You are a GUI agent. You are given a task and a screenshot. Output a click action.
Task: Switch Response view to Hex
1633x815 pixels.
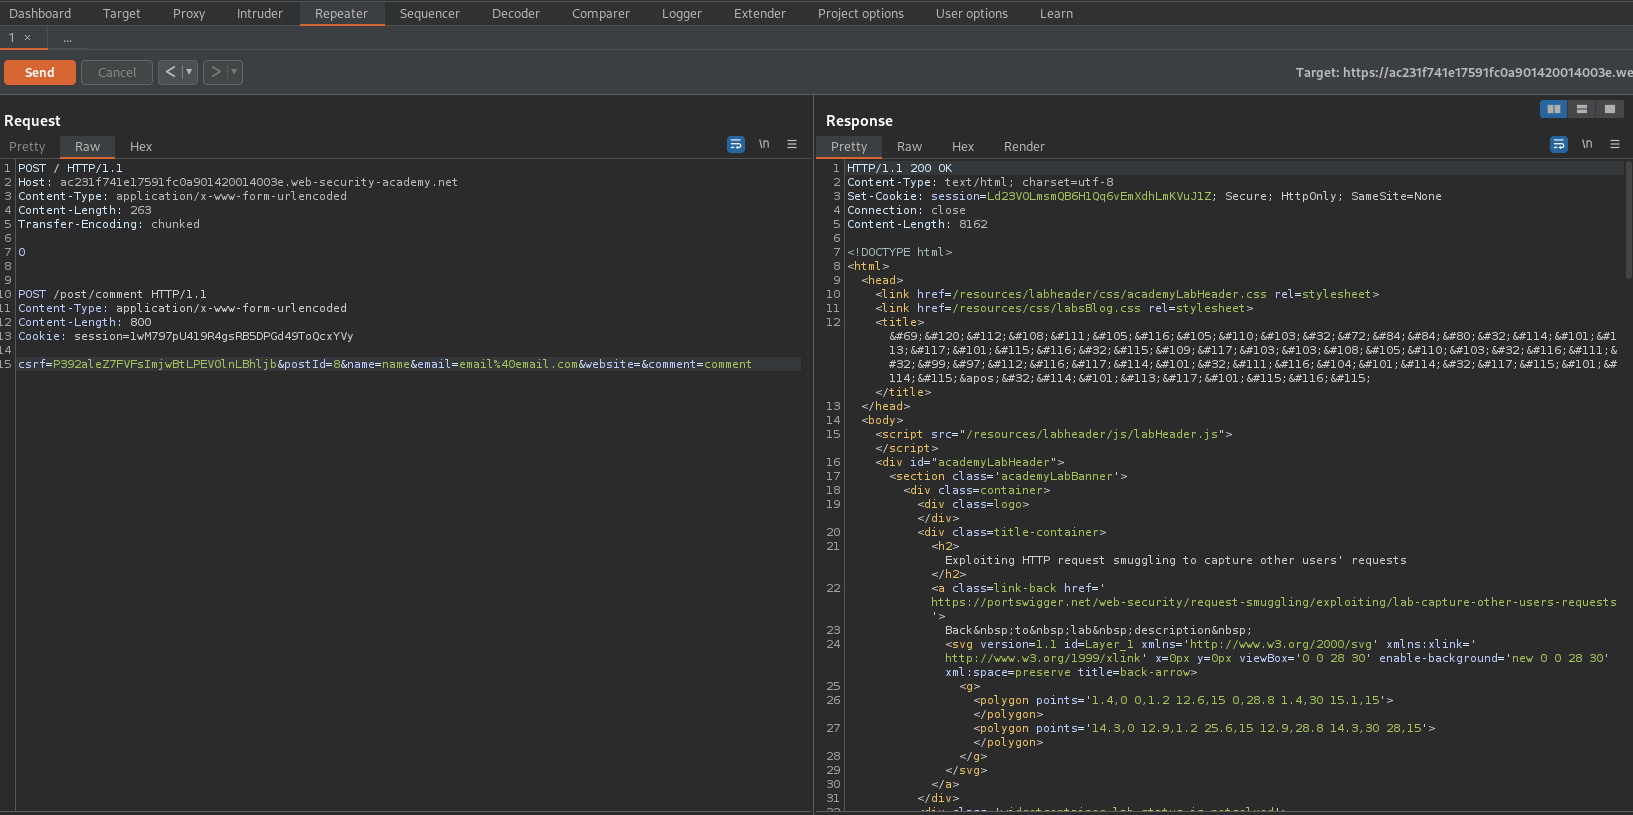963,146
